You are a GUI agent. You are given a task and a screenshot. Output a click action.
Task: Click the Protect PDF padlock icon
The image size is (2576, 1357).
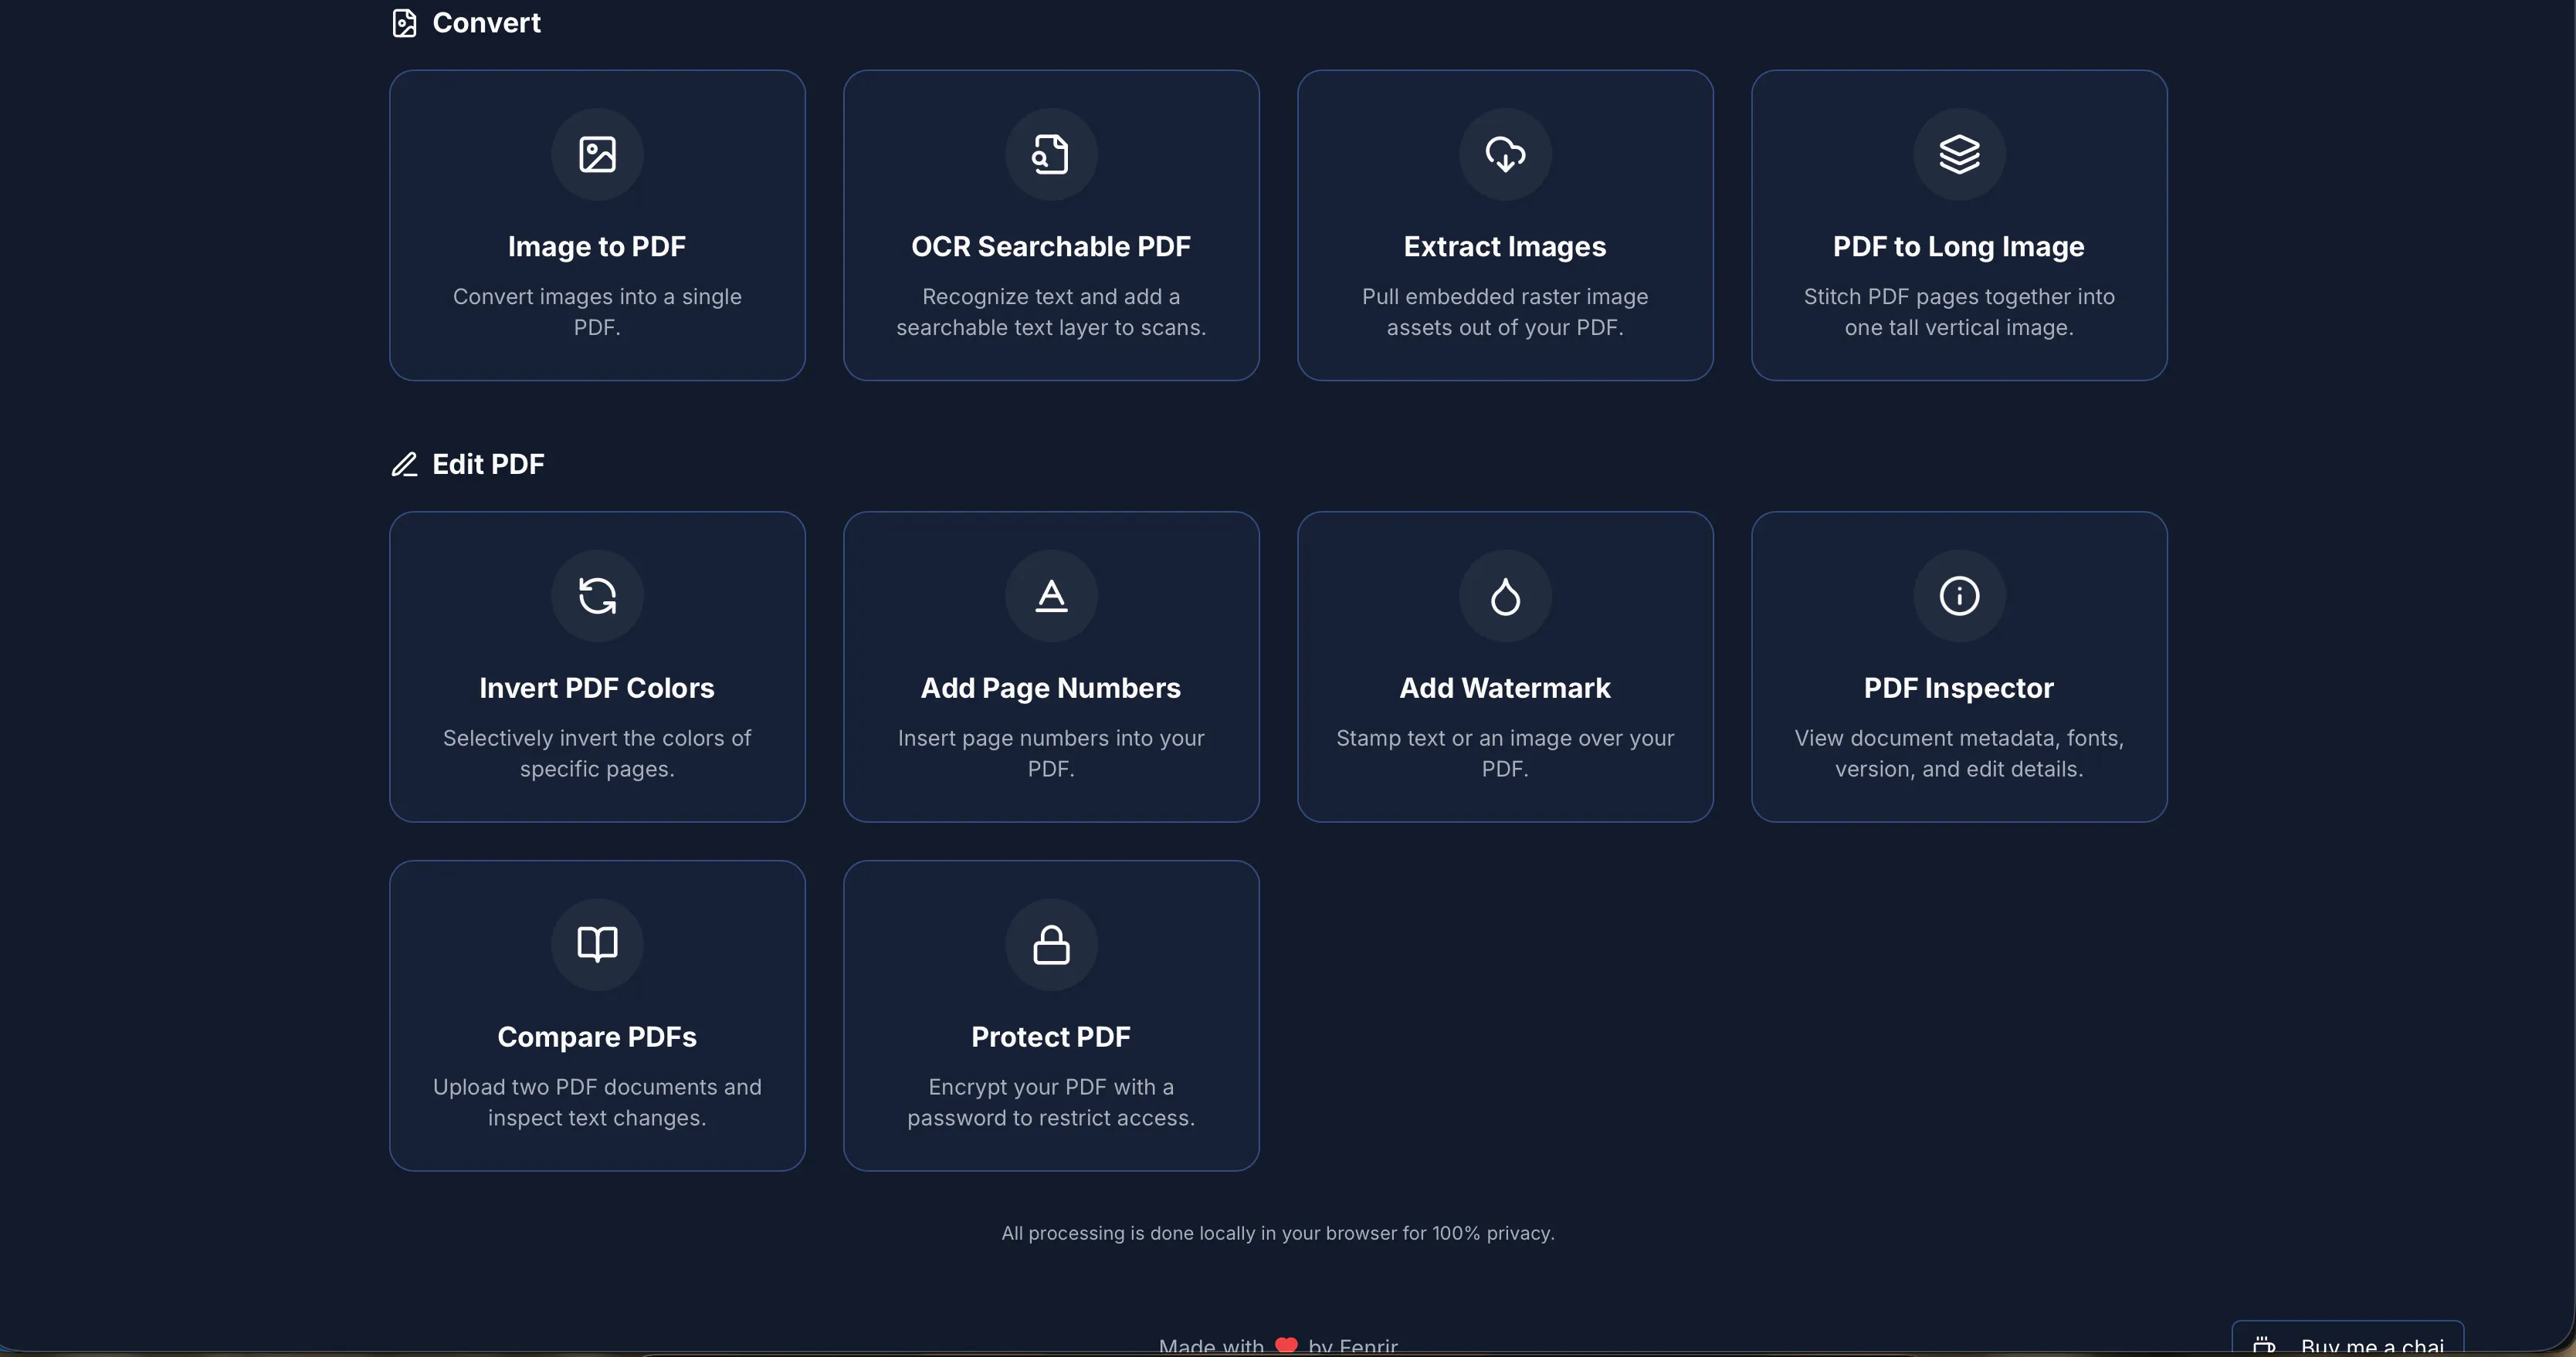point(1051,944)
